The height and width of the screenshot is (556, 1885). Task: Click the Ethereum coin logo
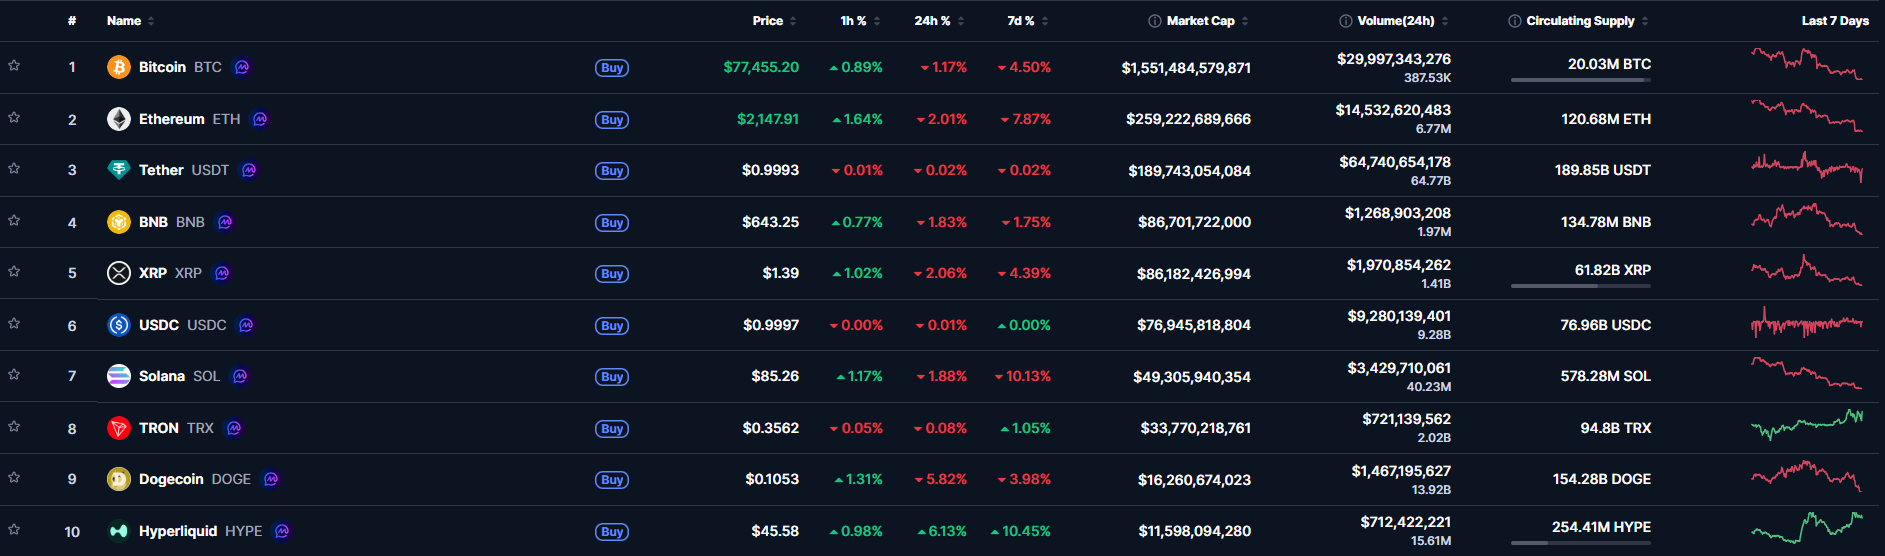click(x=119, y=119)
